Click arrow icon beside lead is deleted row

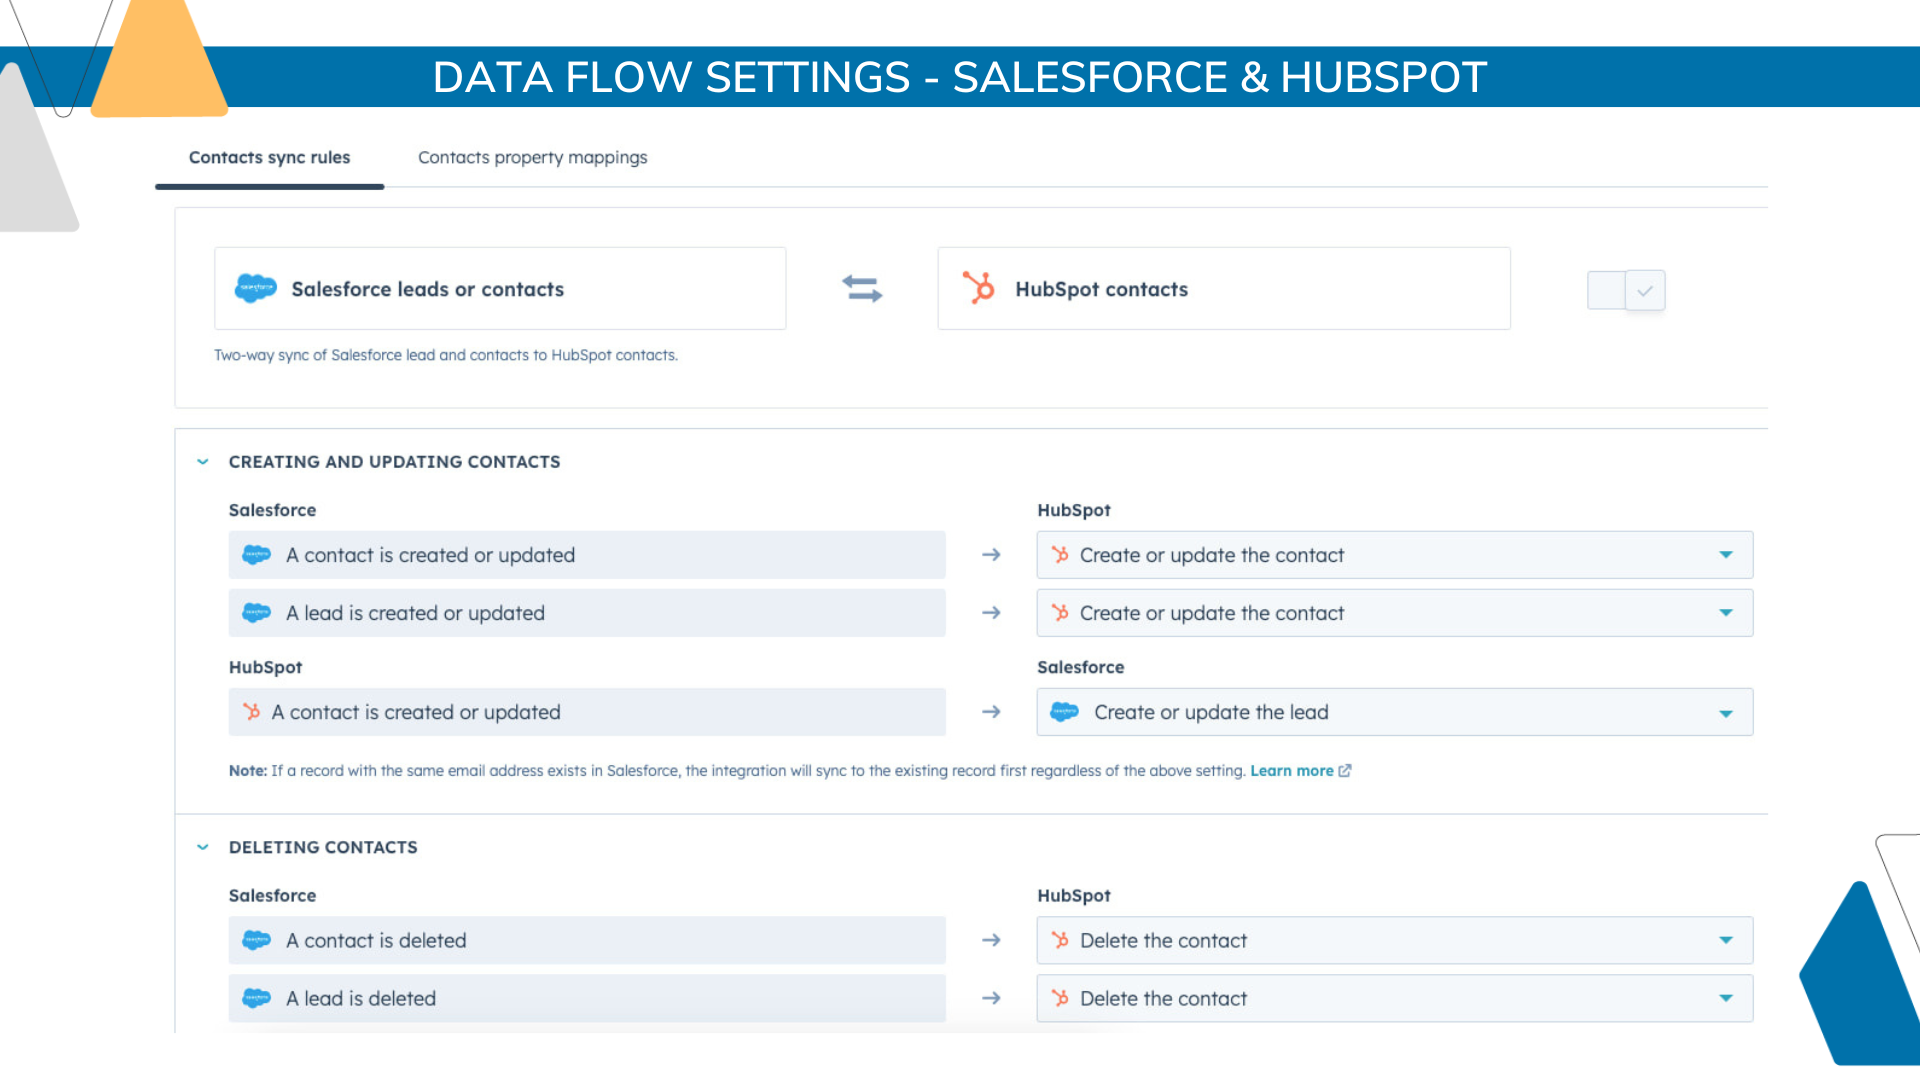(x=991, y=998)
